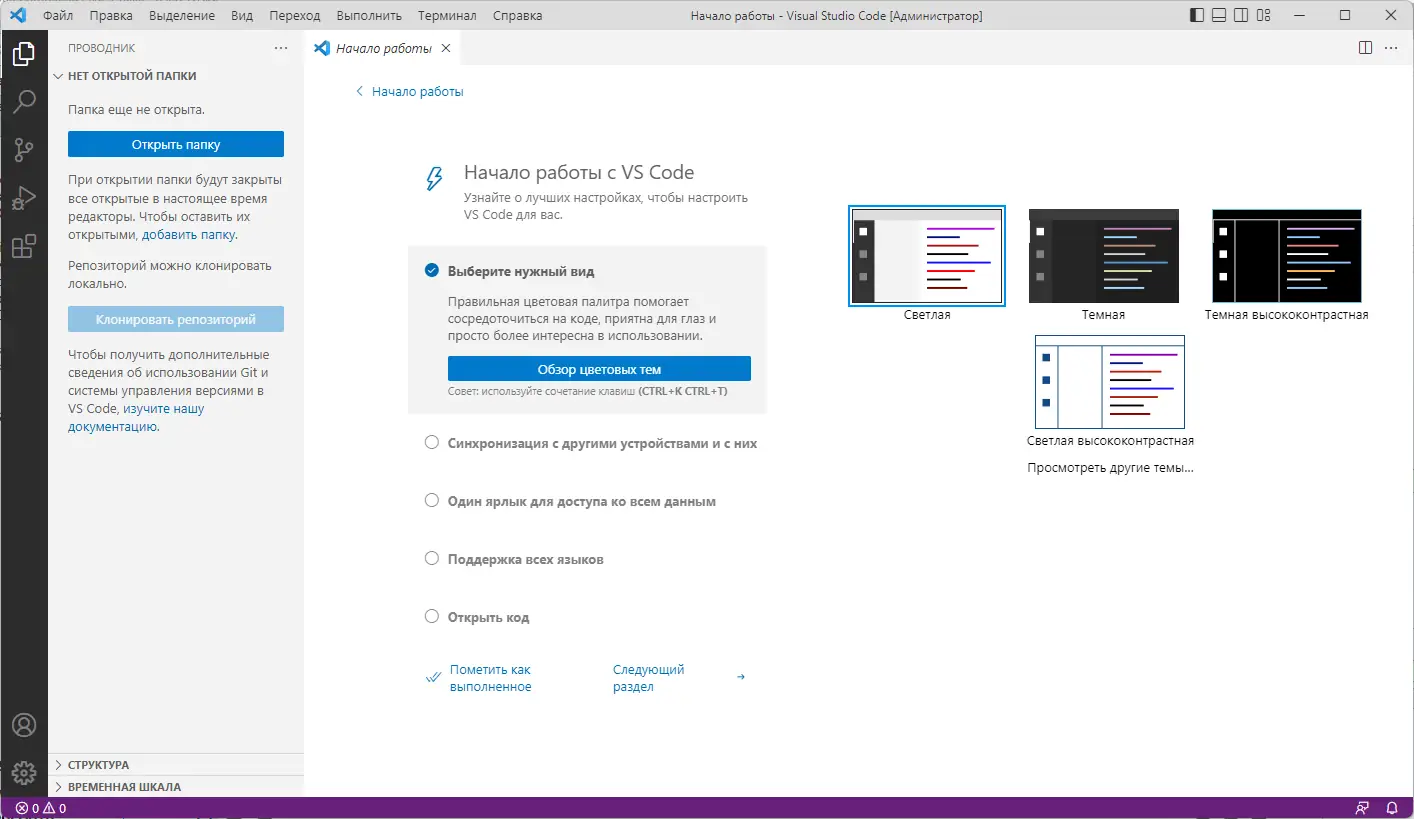The width and height of the screenshot is (1414, 819).
Task: Open the «Правка» menu
Action: coord(111,16)
